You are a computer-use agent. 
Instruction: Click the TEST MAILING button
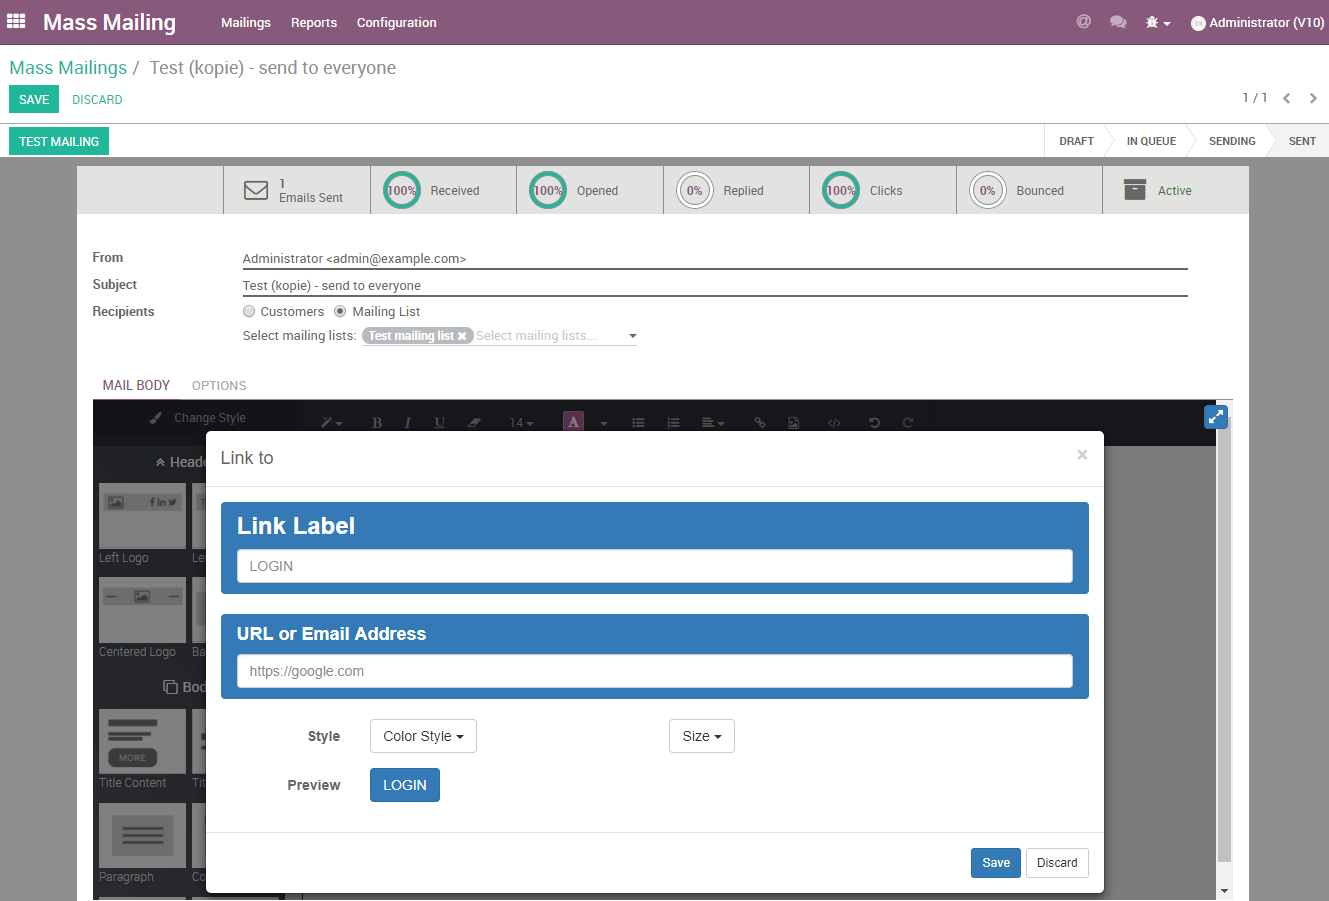[58, 141]
